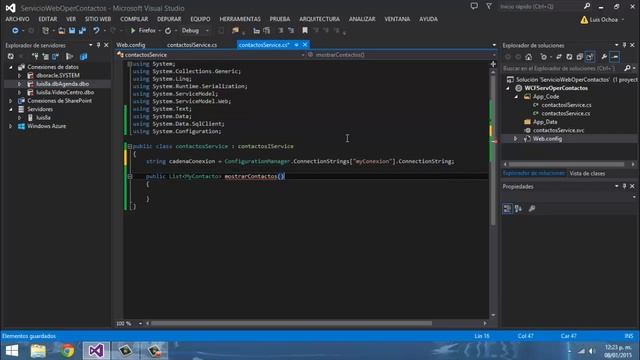Collapse the Conexiones de datos node

tap(11, 67)
